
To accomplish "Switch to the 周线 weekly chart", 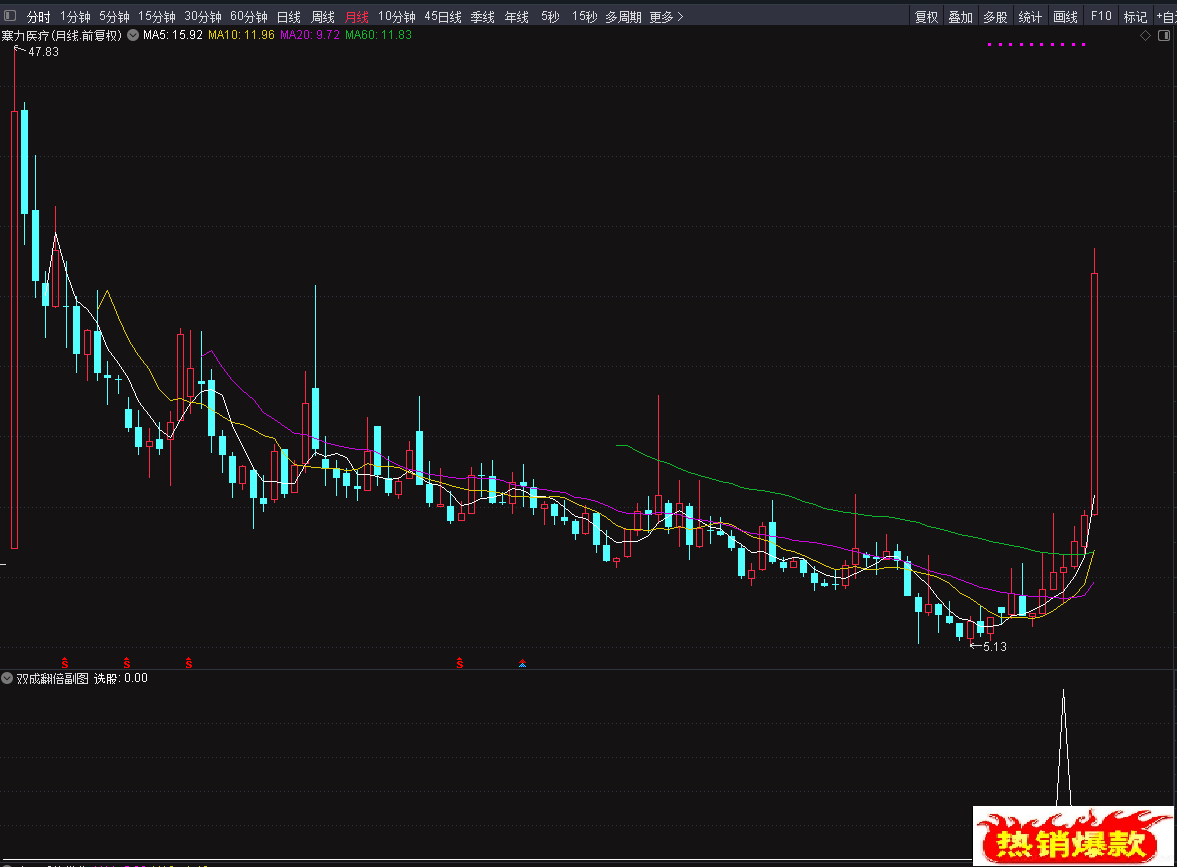I will tap(323, 17).
